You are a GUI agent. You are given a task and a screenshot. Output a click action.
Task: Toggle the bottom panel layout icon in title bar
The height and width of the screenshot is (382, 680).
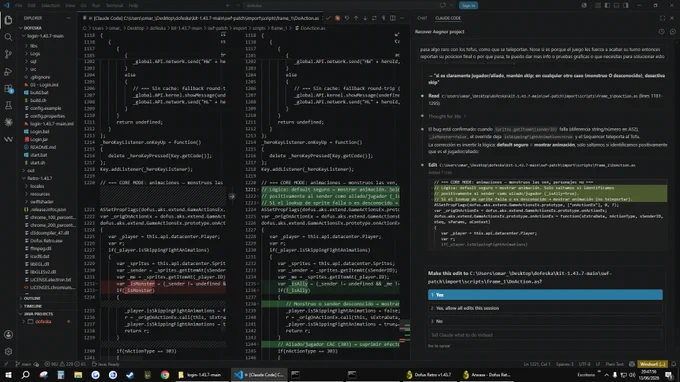(616, 6)
